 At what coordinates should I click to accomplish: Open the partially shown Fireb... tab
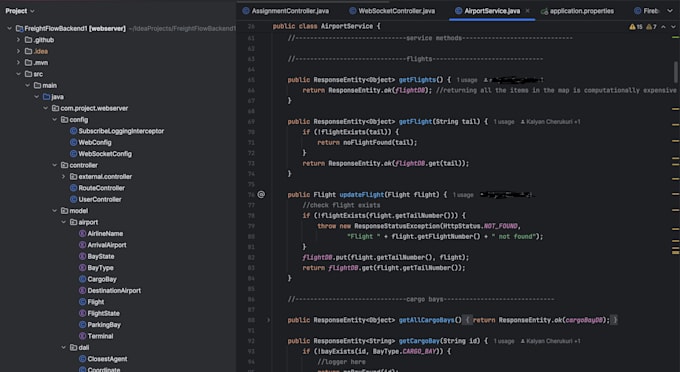coord(647,11)
